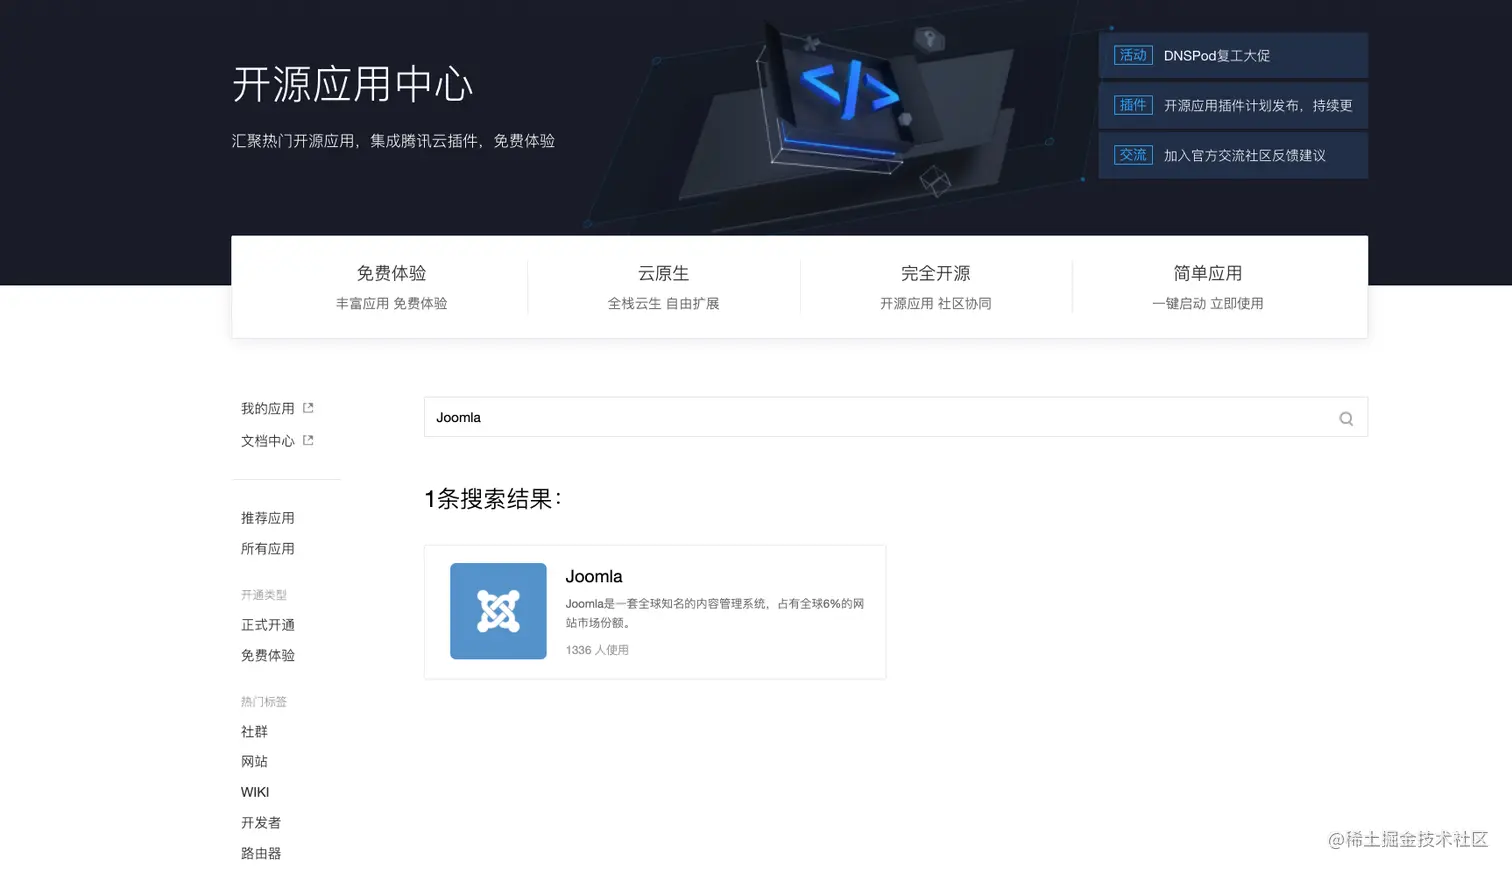
Task: Click the 1336 人使用 count
Action: point(597,650)
